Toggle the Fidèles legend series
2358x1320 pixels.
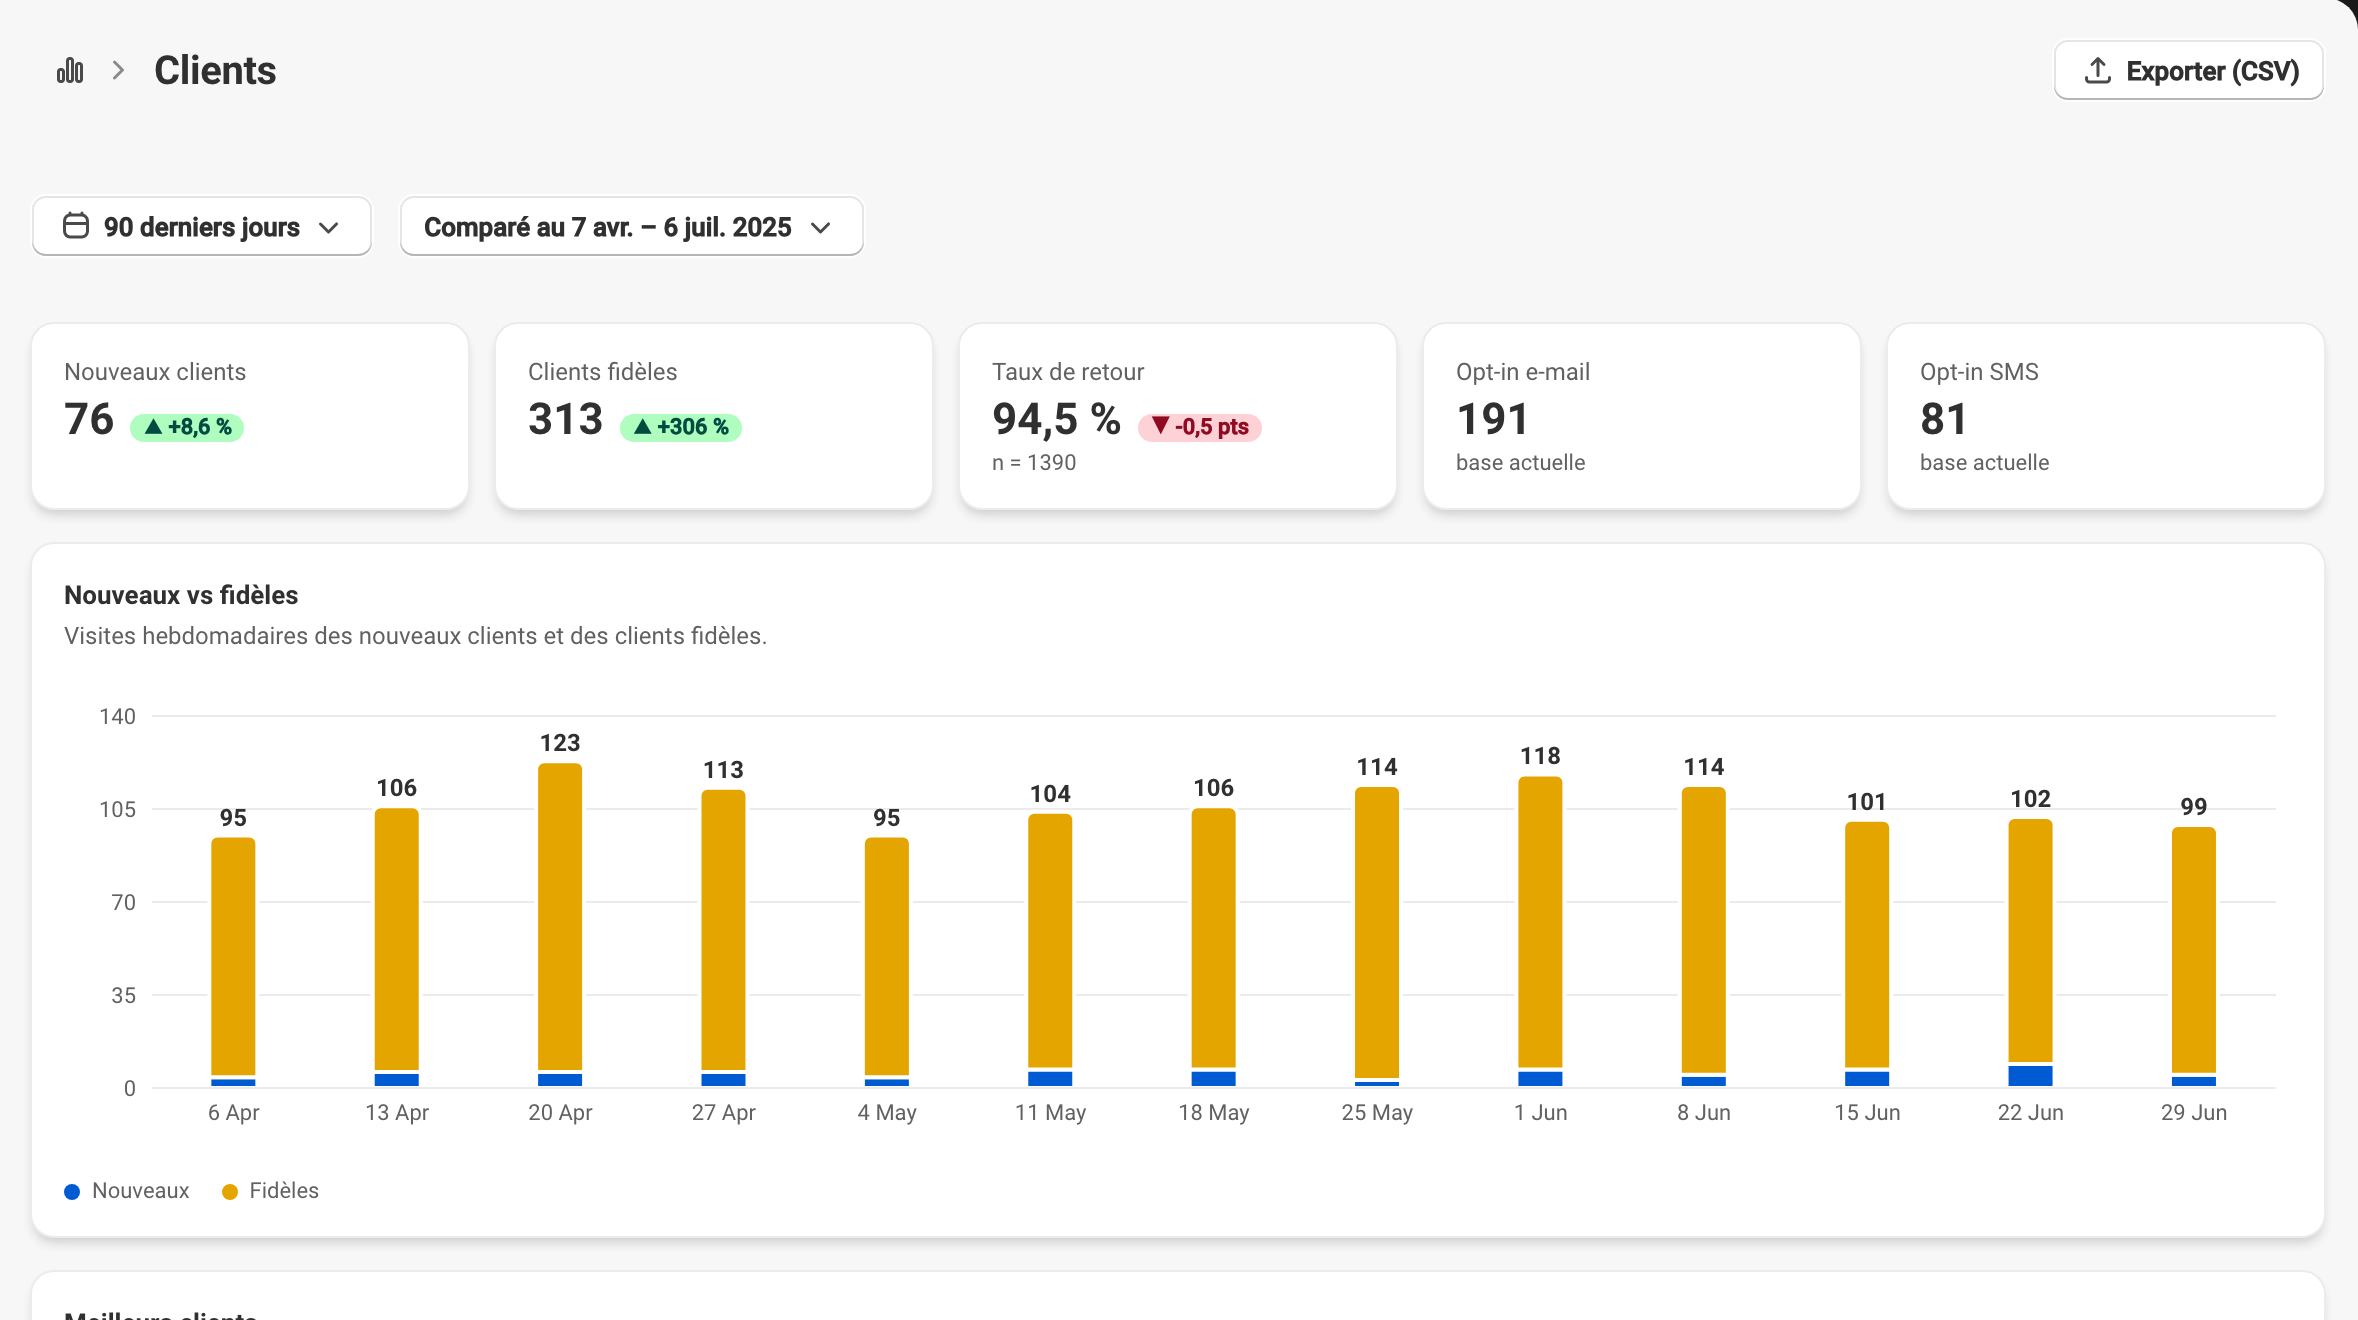tap(271, 1191)
